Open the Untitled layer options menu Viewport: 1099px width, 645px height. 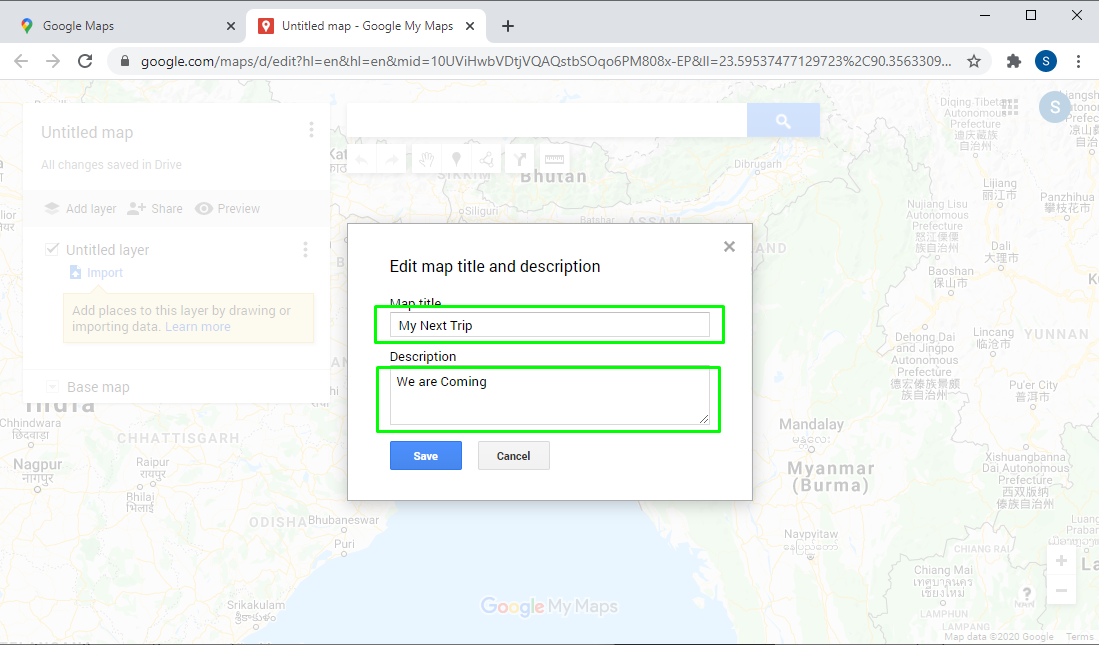click(306, 250)
